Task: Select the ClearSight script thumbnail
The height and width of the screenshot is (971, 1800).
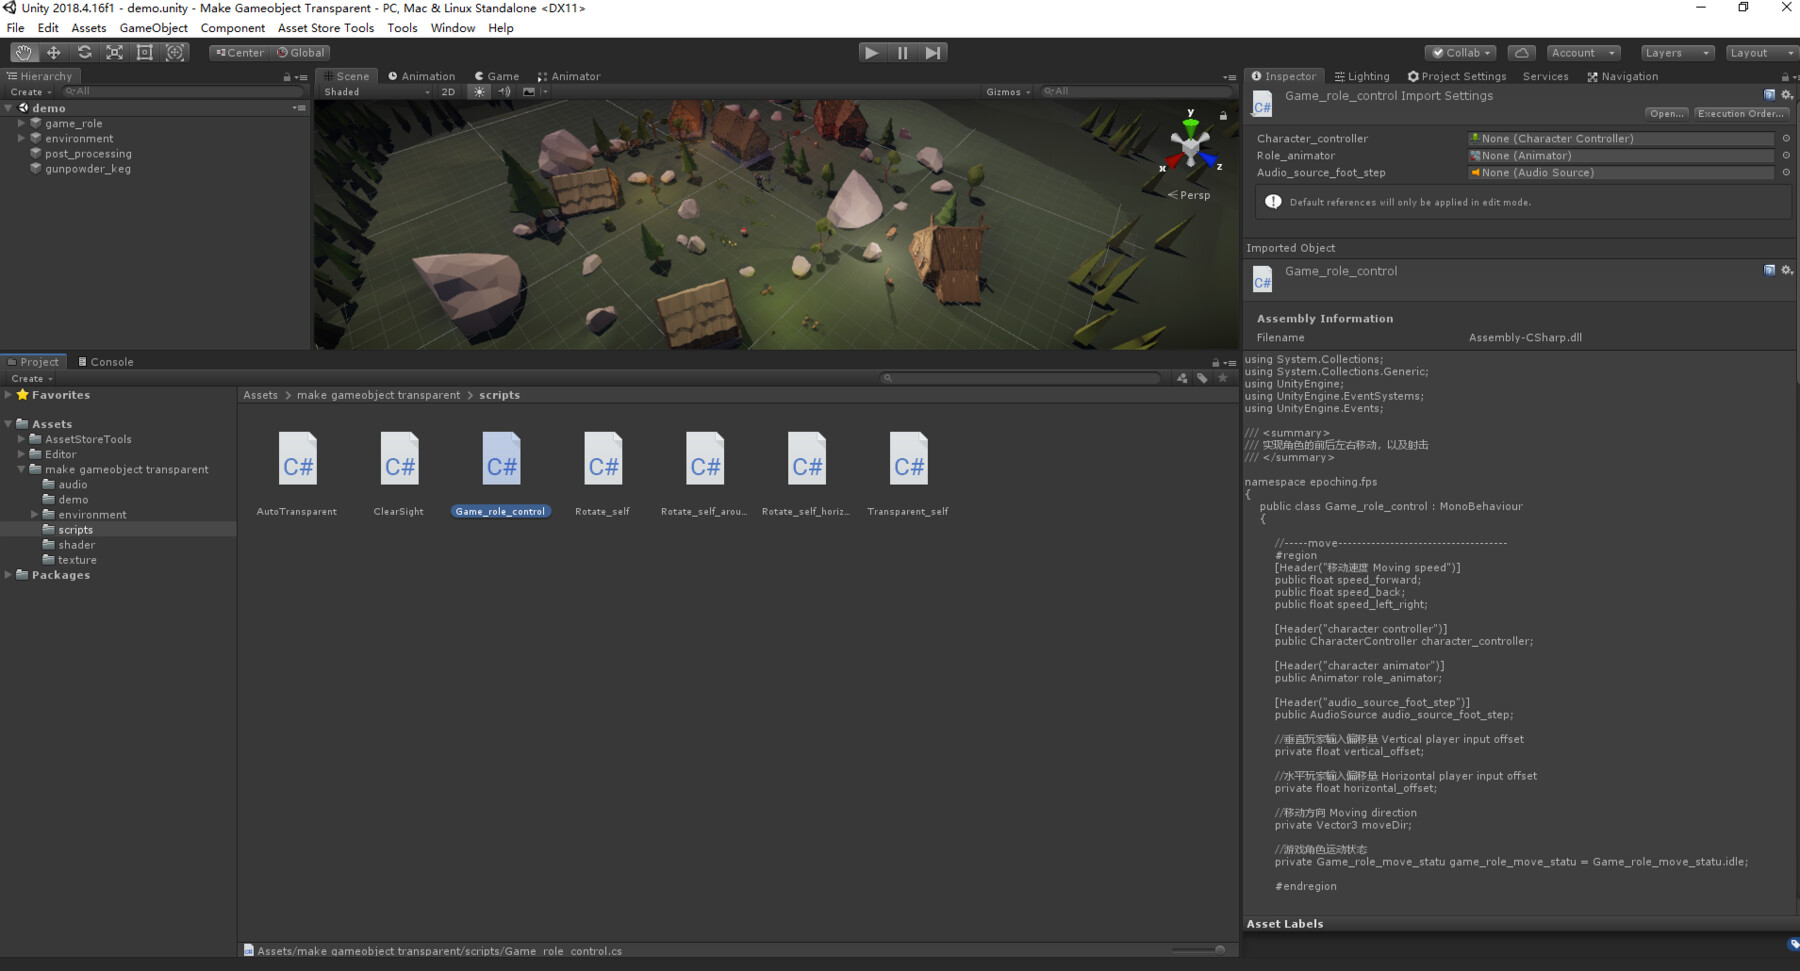Action: point(398,460)
